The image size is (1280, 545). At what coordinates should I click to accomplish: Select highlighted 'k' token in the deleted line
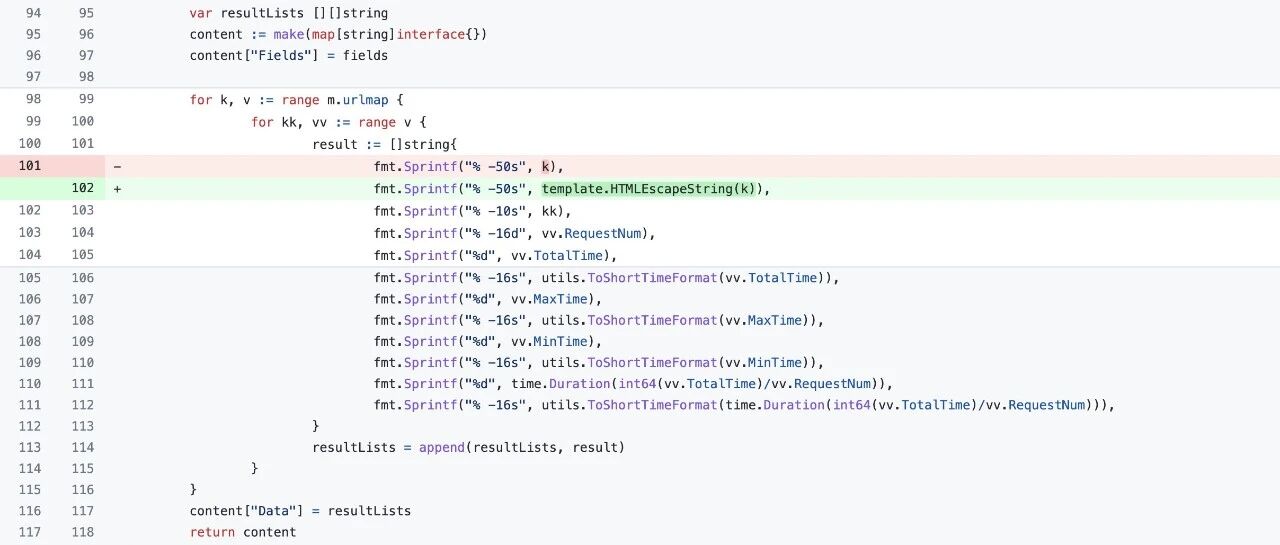tap(547, 166)
